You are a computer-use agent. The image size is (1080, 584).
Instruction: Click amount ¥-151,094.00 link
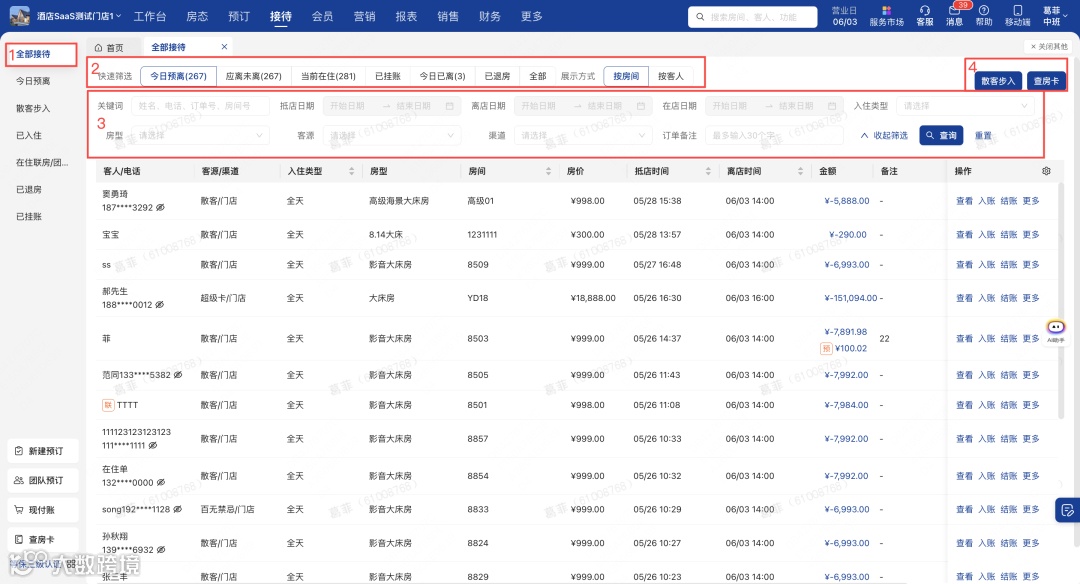coord(851,298)
